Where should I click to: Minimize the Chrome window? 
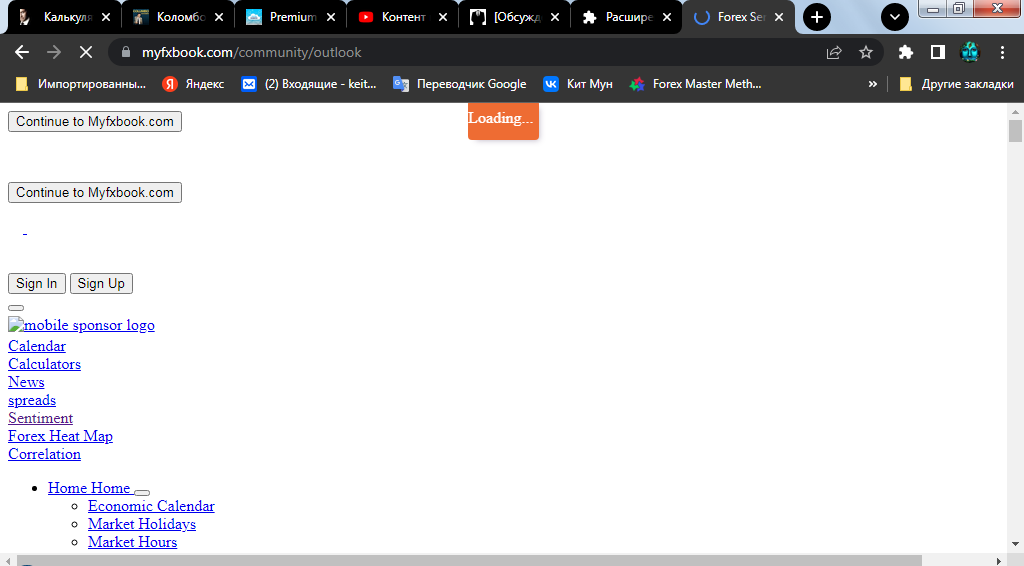coord(933,8)
